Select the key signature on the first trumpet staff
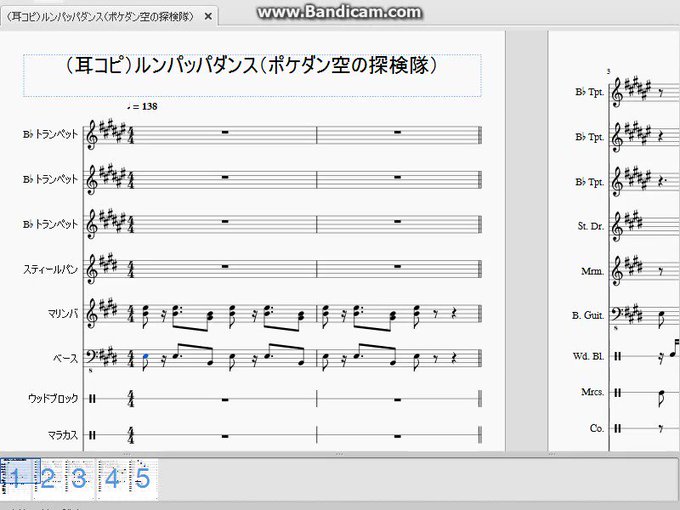This screenshot has width=680, height=510. coord(112,130)
